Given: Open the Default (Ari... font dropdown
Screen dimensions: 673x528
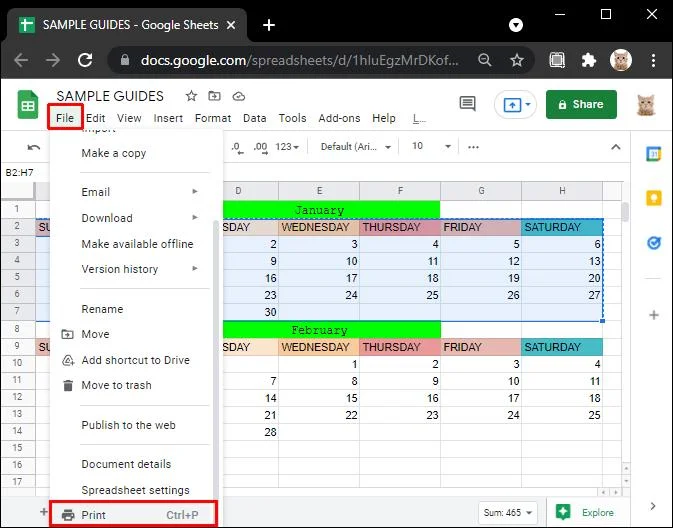Looking at the screenshot, I should (355, 147).
